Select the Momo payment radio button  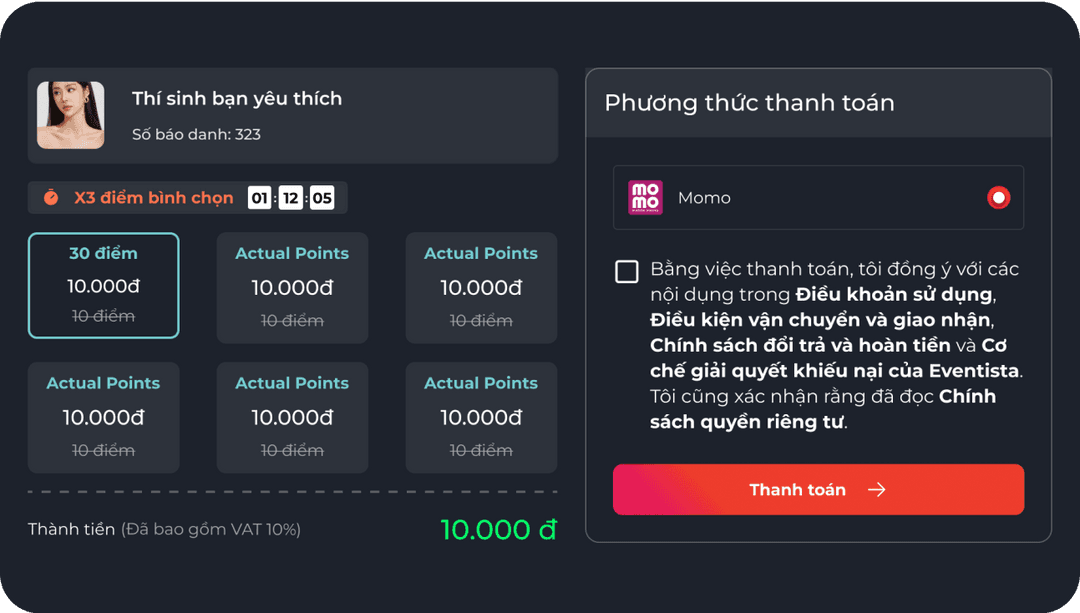[998, 198]
